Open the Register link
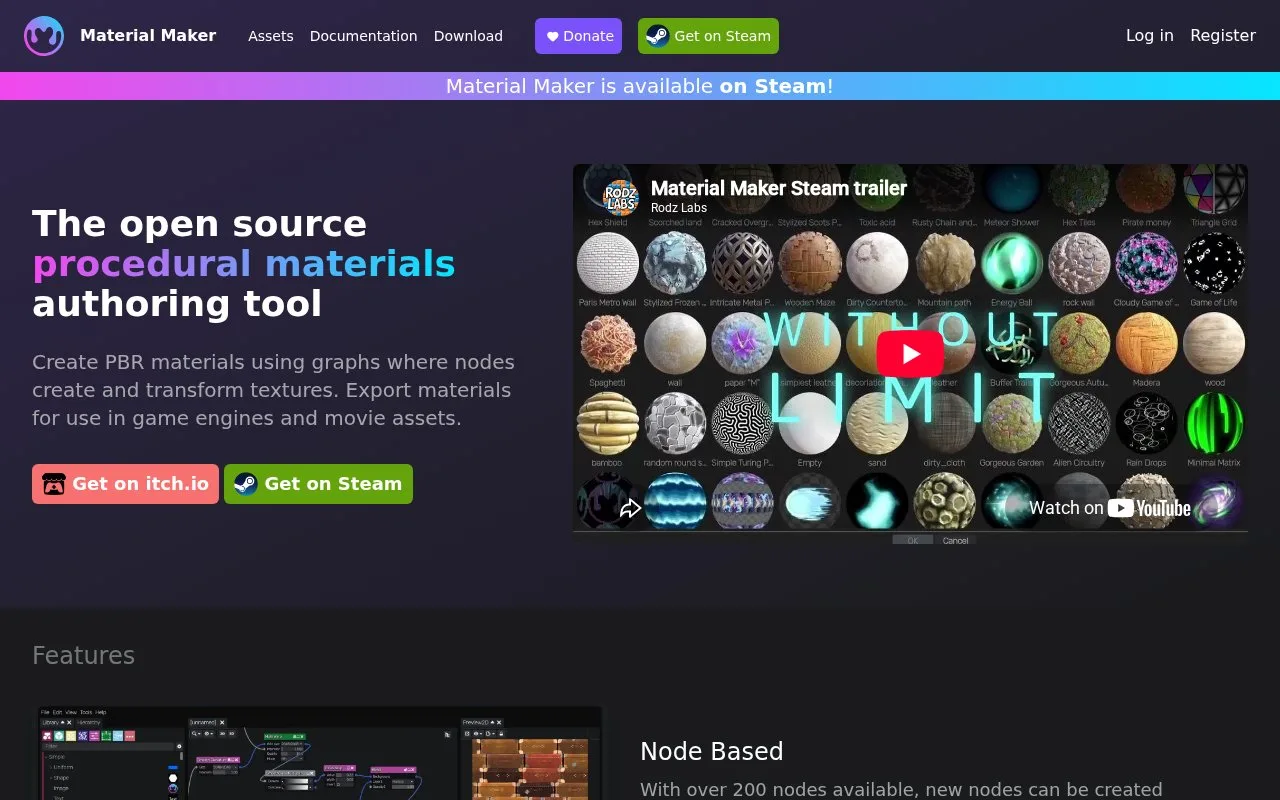The image size is (1280, 800). [1223, 36]
